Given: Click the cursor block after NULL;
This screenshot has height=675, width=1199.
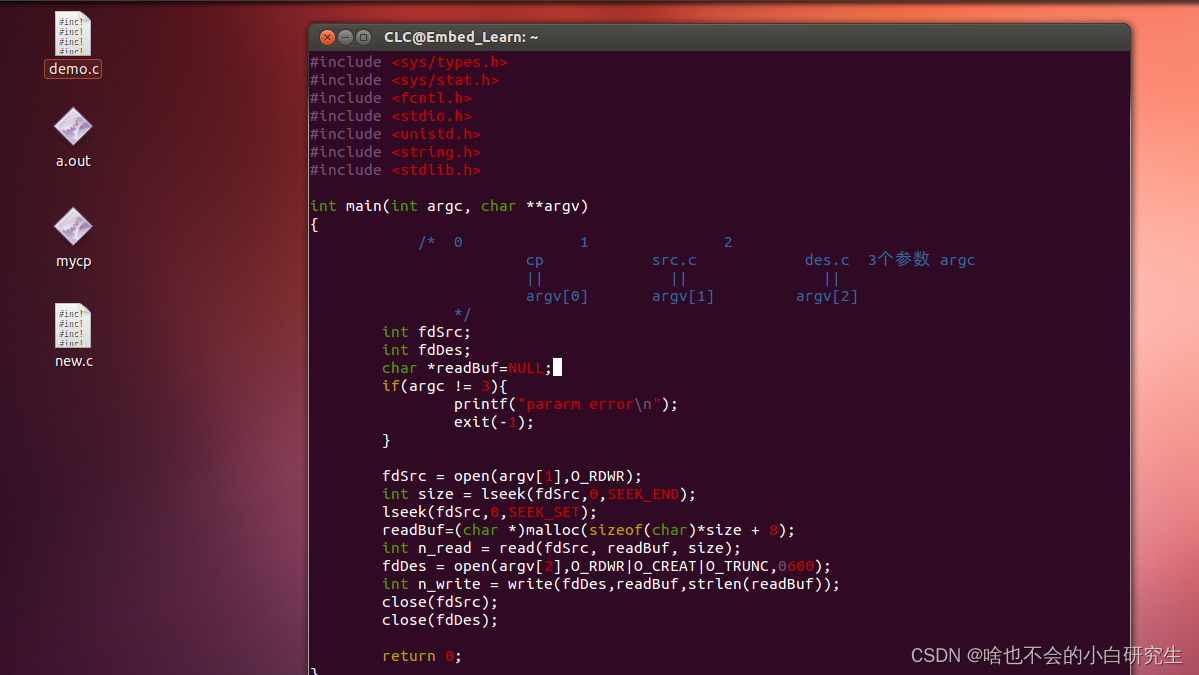Looking at the screenshot, I should click(x=558, y=367).
